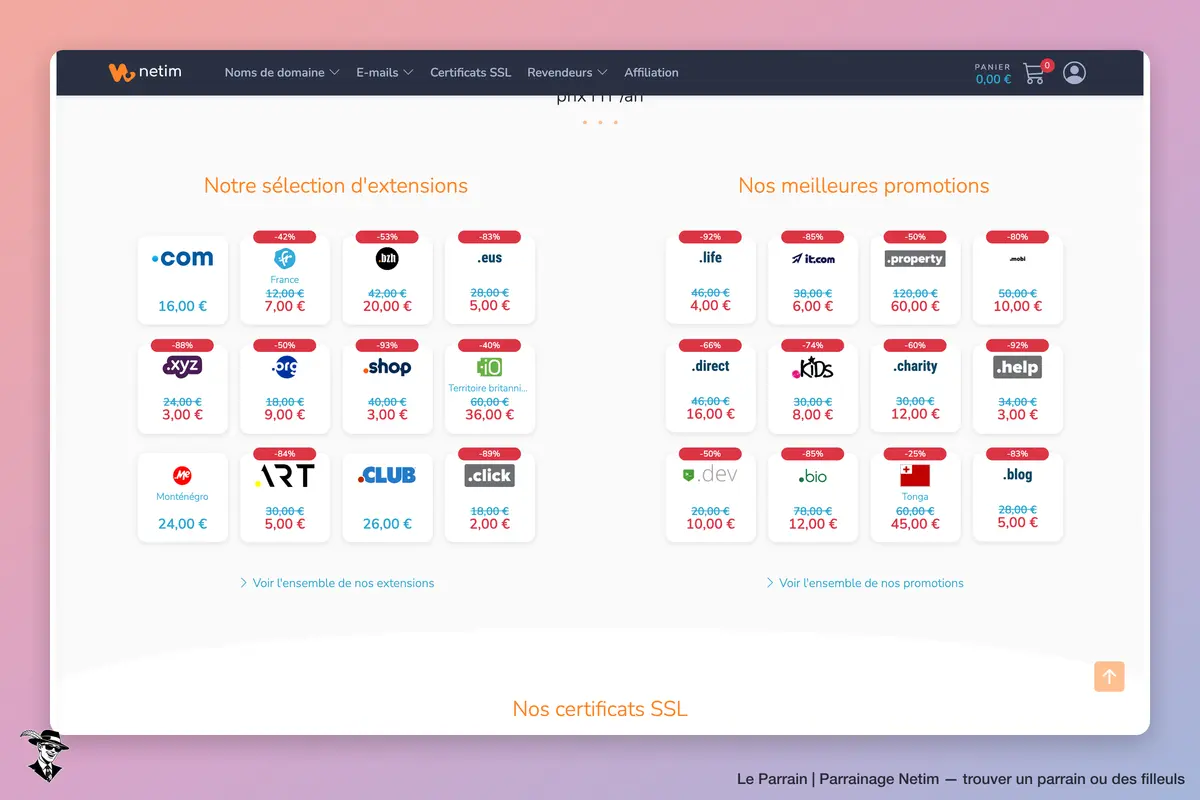The image size is (1200, 800).
Task: Expand the Revendeurs menu
Action: (567, 73)
